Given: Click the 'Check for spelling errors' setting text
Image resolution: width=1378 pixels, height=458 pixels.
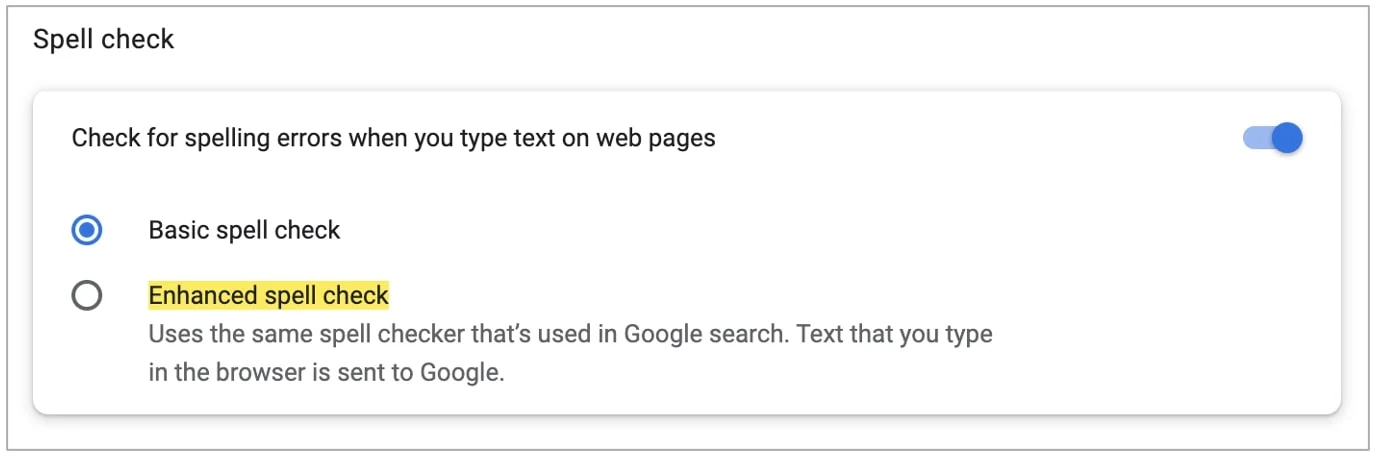Looking at the screenshot, I should tap(394, 138).
